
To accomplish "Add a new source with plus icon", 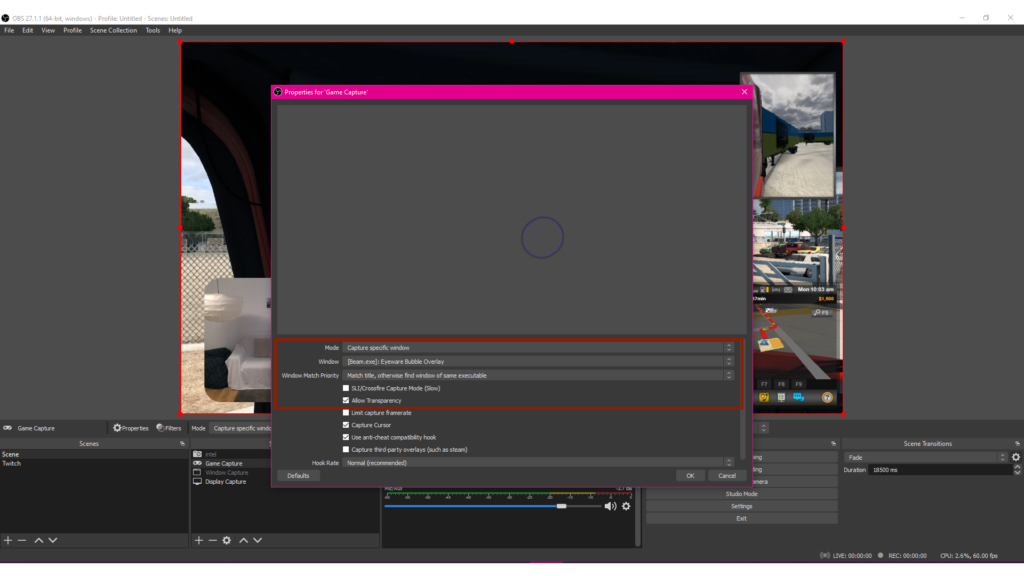I will click(x=199, y=540).
